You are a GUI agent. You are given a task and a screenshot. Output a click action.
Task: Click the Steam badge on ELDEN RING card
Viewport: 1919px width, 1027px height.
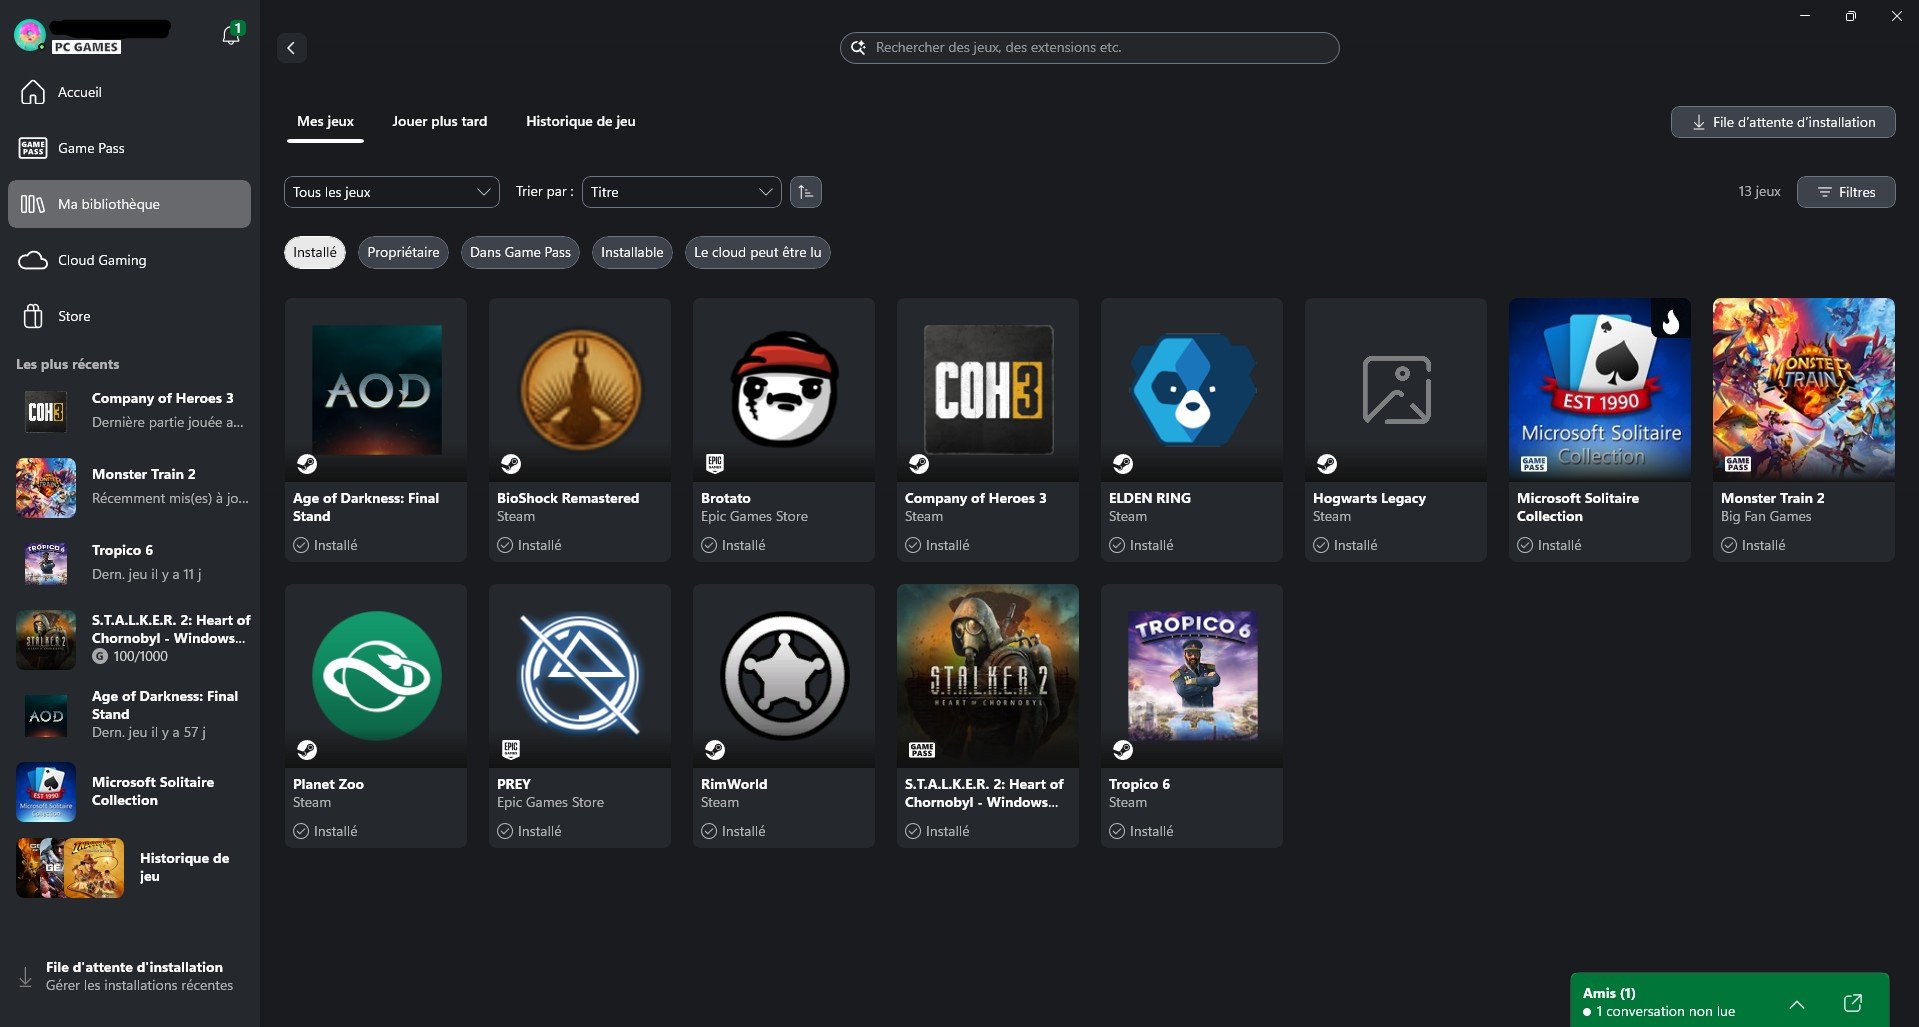pyautogui.click(x=1123, y=464)
